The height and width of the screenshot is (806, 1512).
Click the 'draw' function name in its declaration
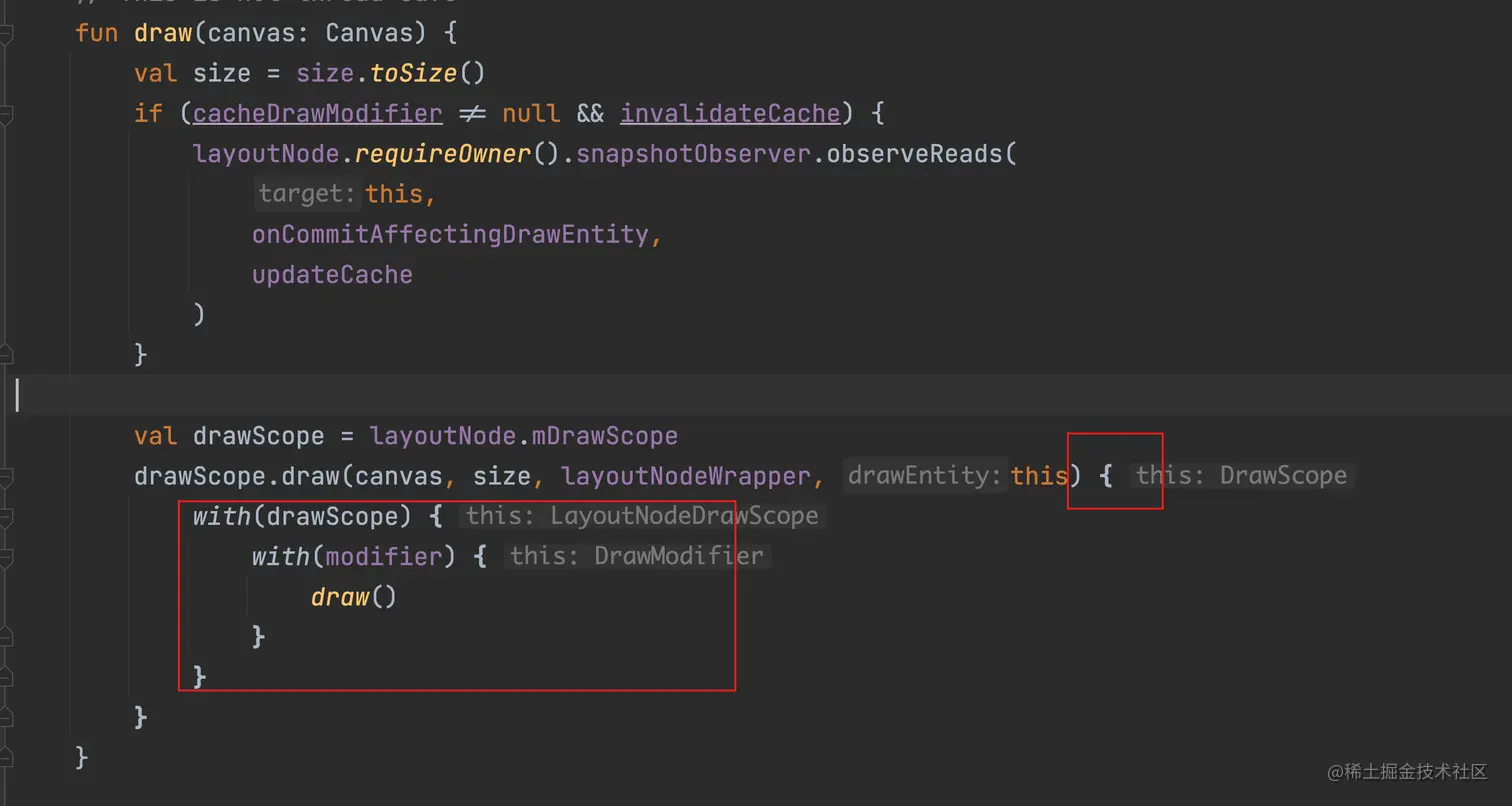(162, 33)
